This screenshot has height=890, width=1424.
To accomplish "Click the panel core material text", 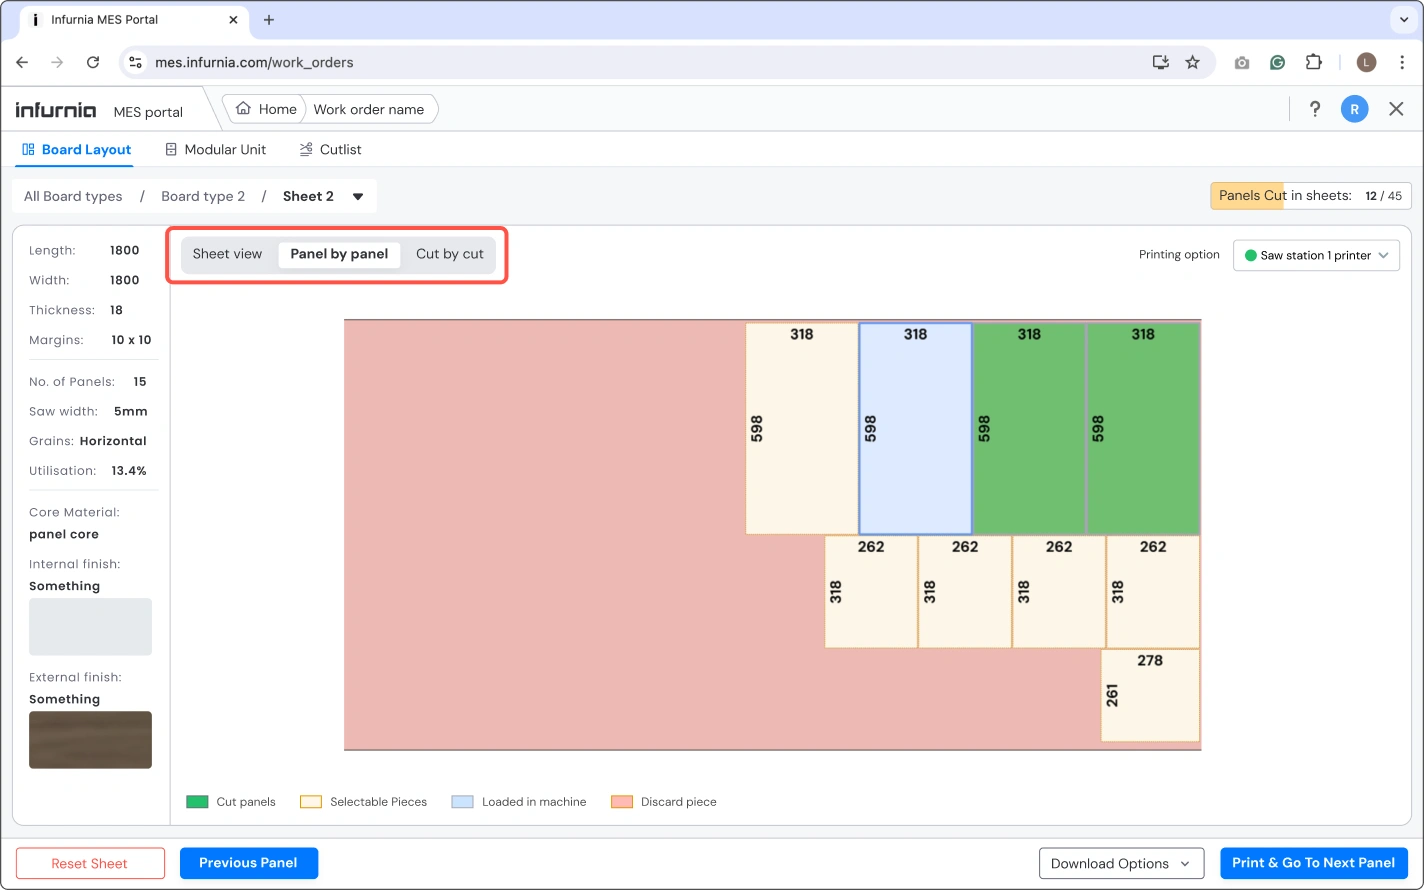I will coord(64,534).
